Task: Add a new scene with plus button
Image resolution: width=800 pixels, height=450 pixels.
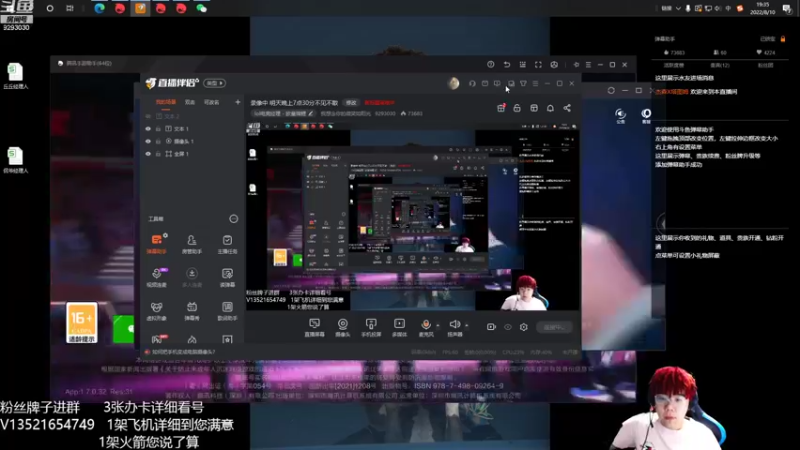Action: coord(237,102)
